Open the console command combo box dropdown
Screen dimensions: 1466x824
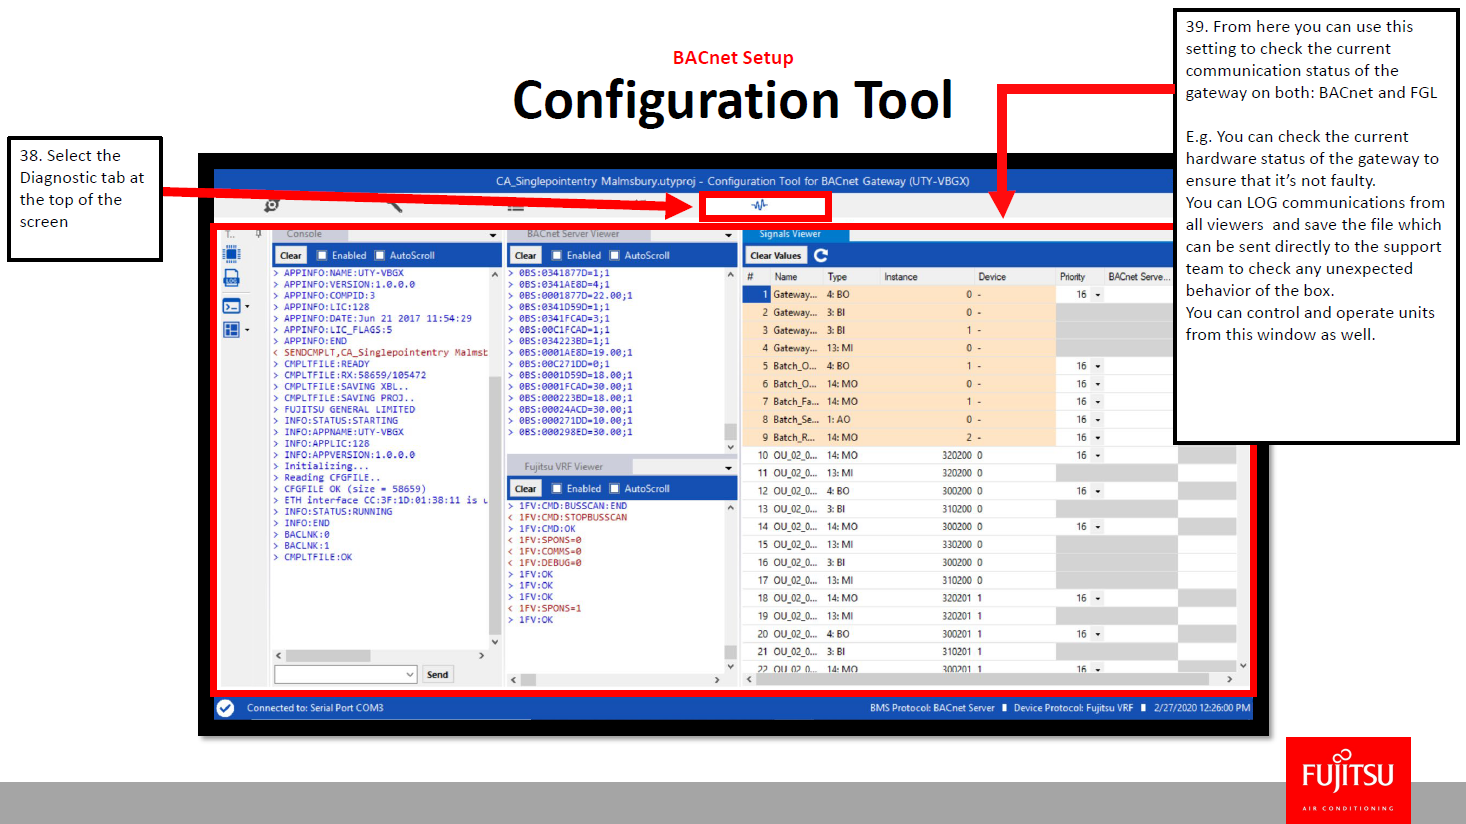410,675
